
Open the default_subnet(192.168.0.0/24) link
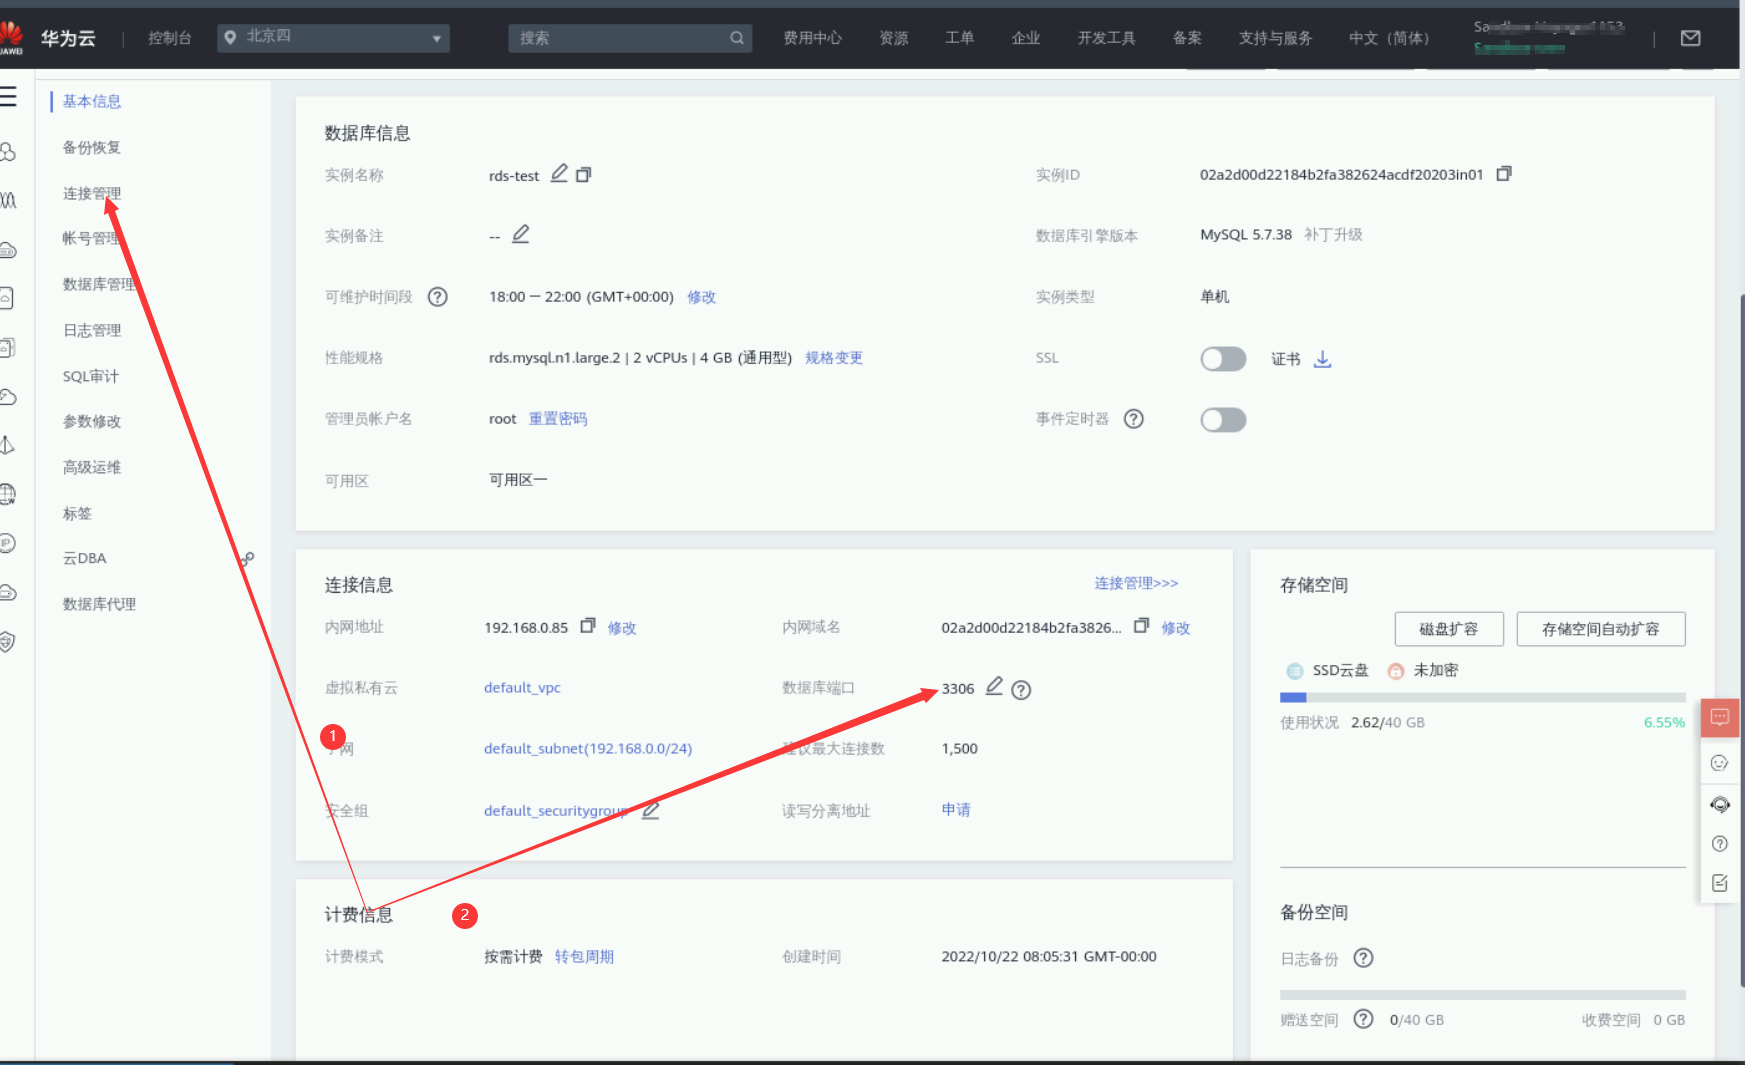pyautogui.click(x=588, y=749)
